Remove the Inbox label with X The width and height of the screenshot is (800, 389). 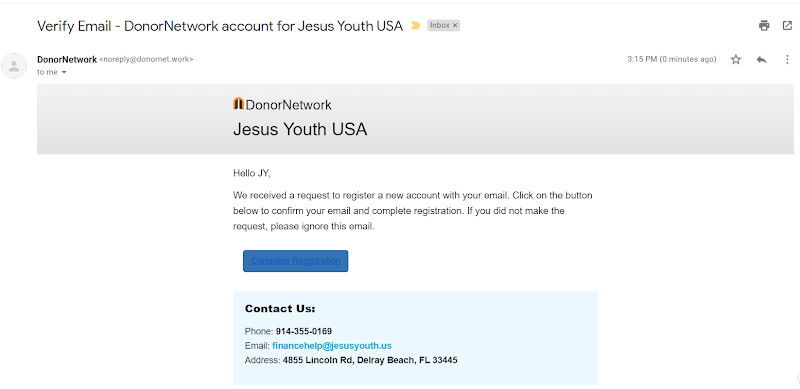[455, 25]
